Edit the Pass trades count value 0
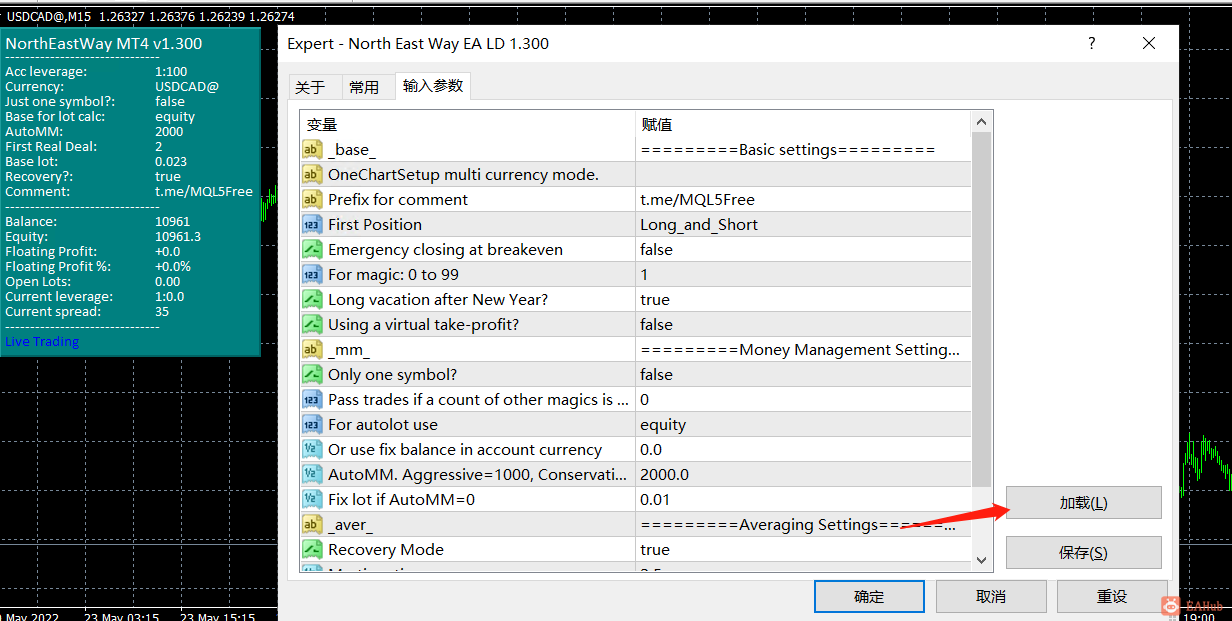This screenshot has height=621, width=1232. click(804, 400)
